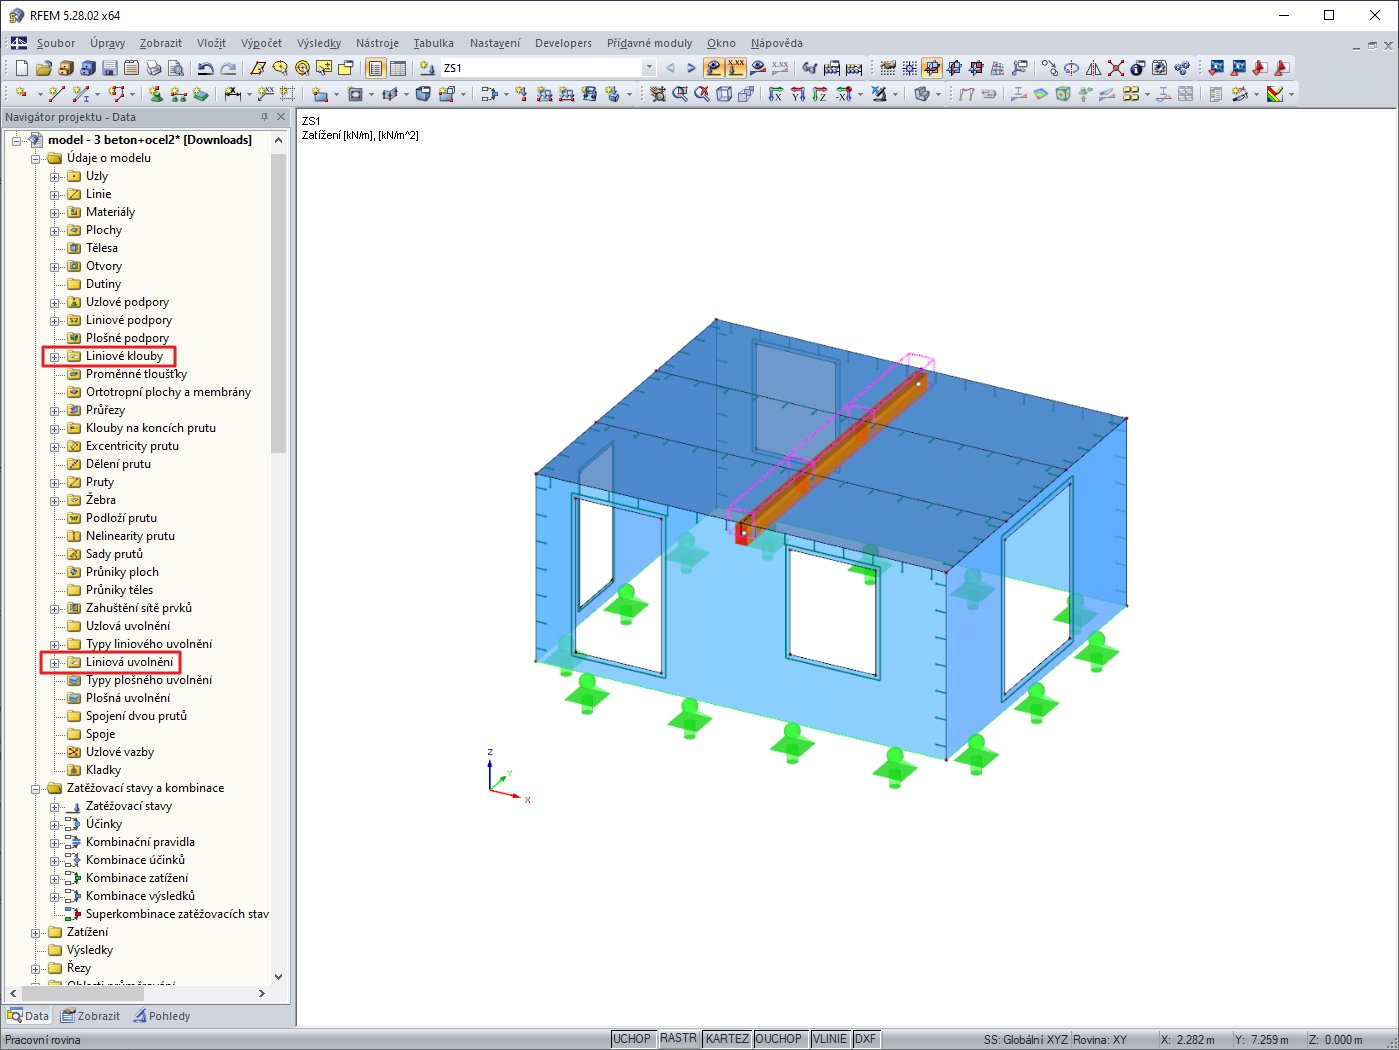Click the color scale rainbow icon
Image resolution: width=1399 pixels, height=1050 pixels.
tap(1275, 94)
